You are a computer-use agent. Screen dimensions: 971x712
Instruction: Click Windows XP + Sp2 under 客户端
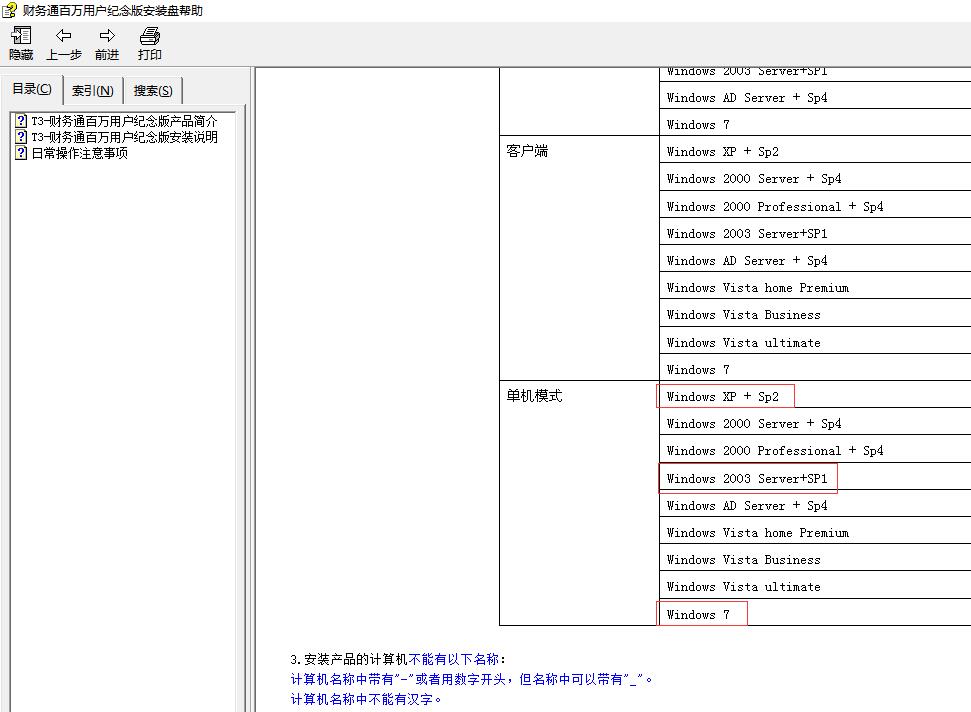tap(723, 152)
